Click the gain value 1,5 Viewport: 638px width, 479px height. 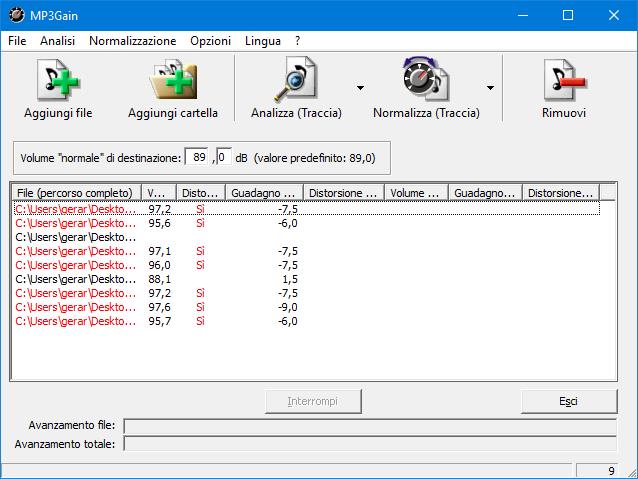tap(290, 279)
